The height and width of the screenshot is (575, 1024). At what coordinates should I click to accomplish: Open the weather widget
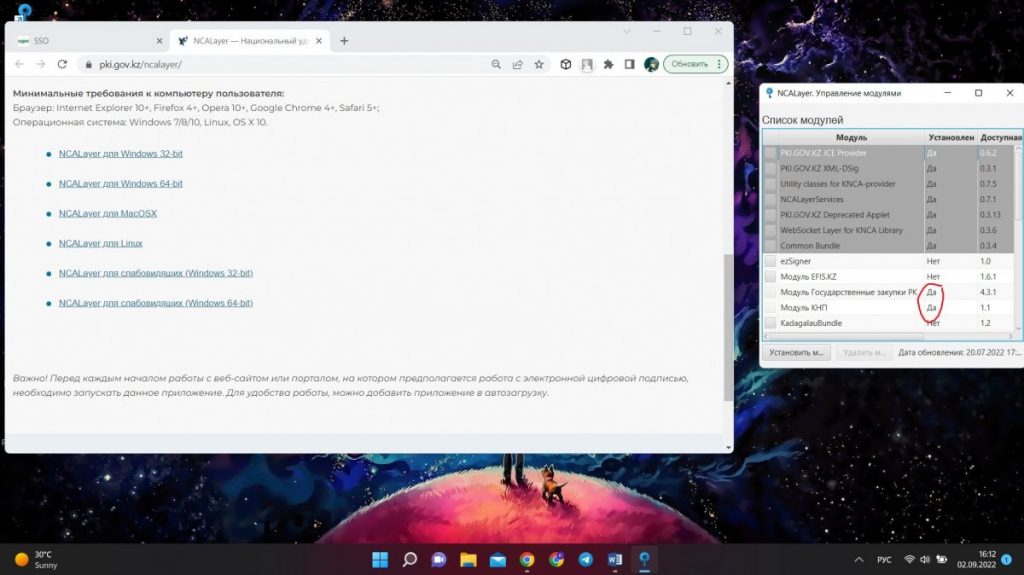(37, 559)
